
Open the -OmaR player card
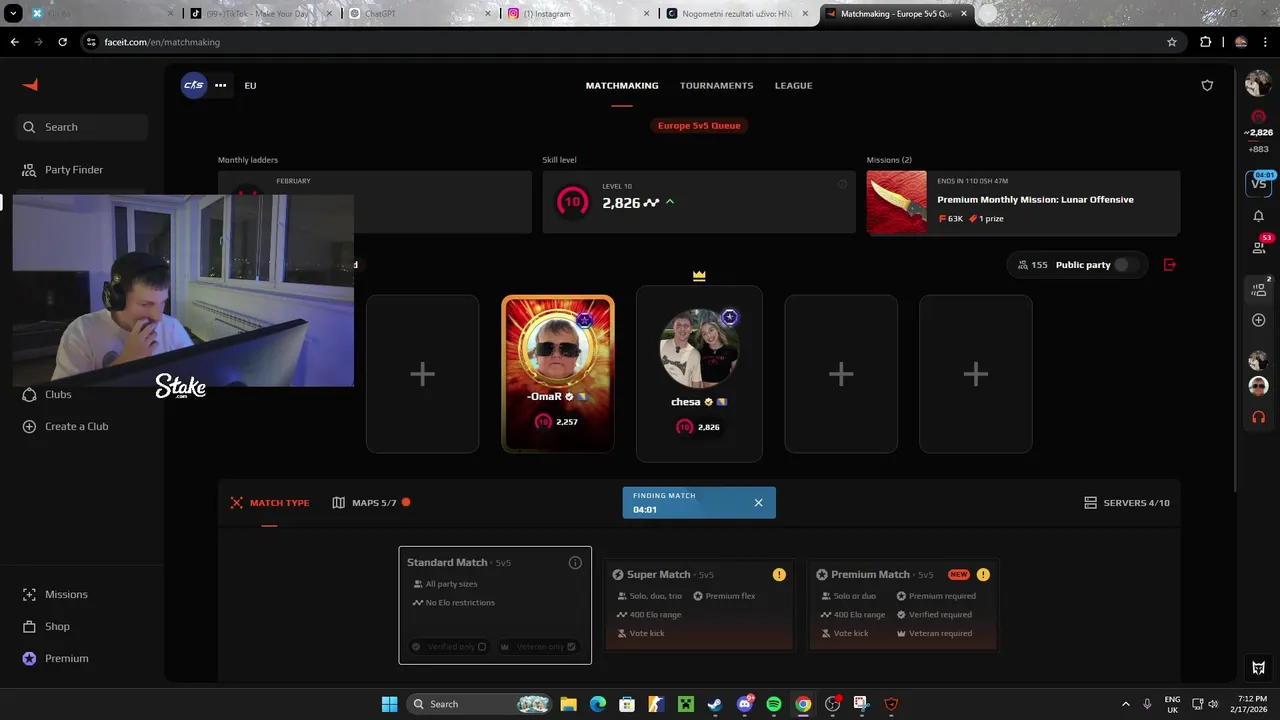coord(558,374)
